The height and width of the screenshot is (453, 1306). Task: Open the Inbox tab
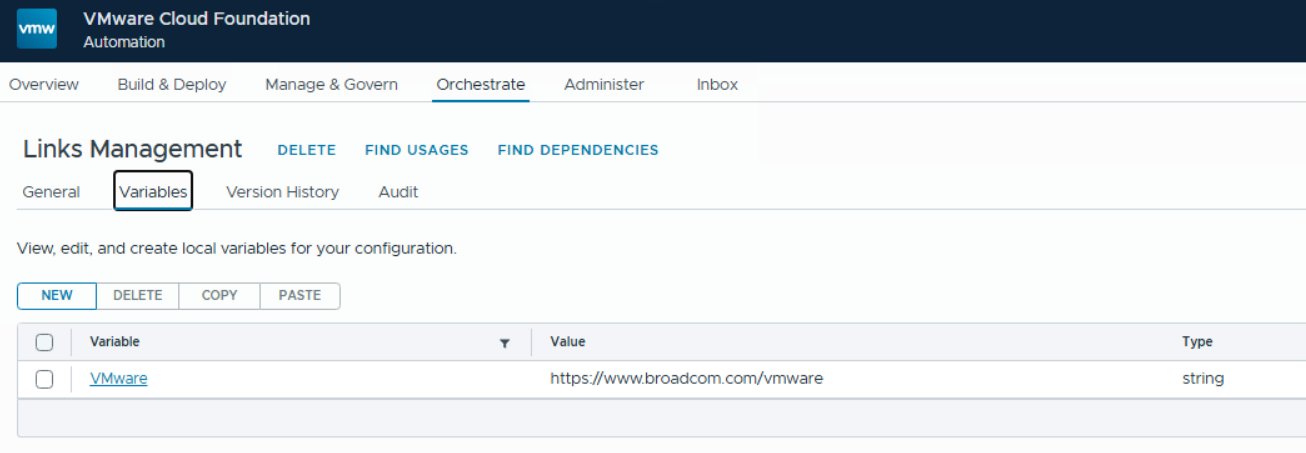pyautogui.click(x=717, y=85)
